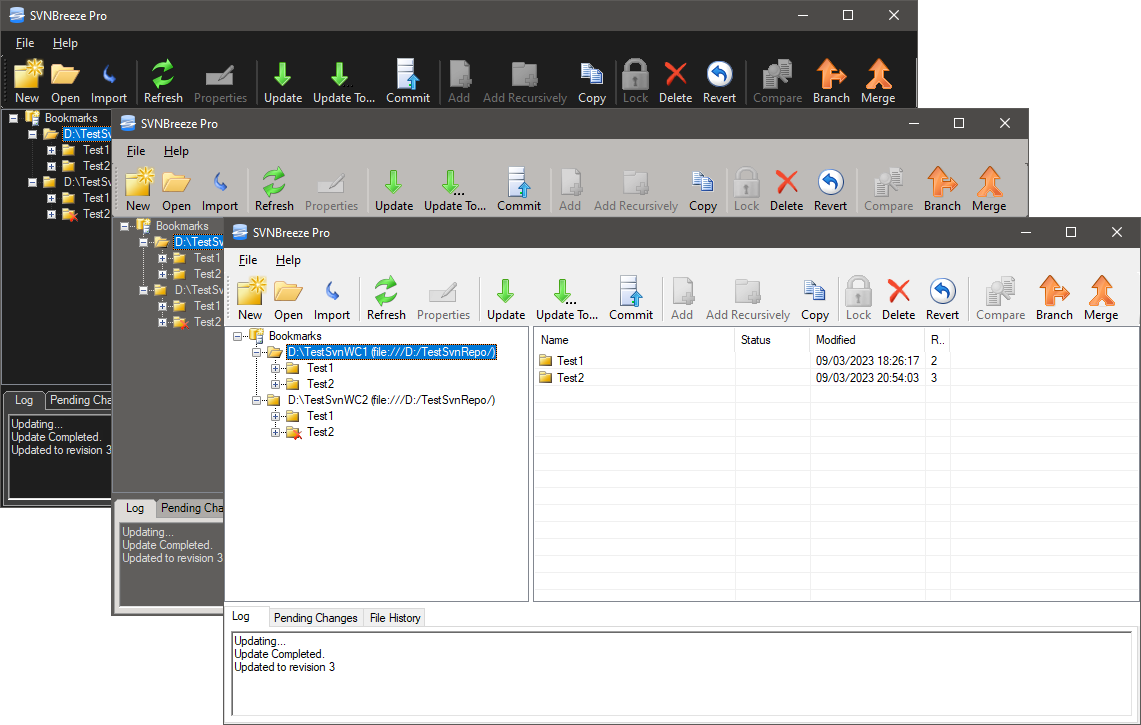This screenshot has height=725, width=1141.
Task: Click Update in dark back window
Action: [283, 82]
